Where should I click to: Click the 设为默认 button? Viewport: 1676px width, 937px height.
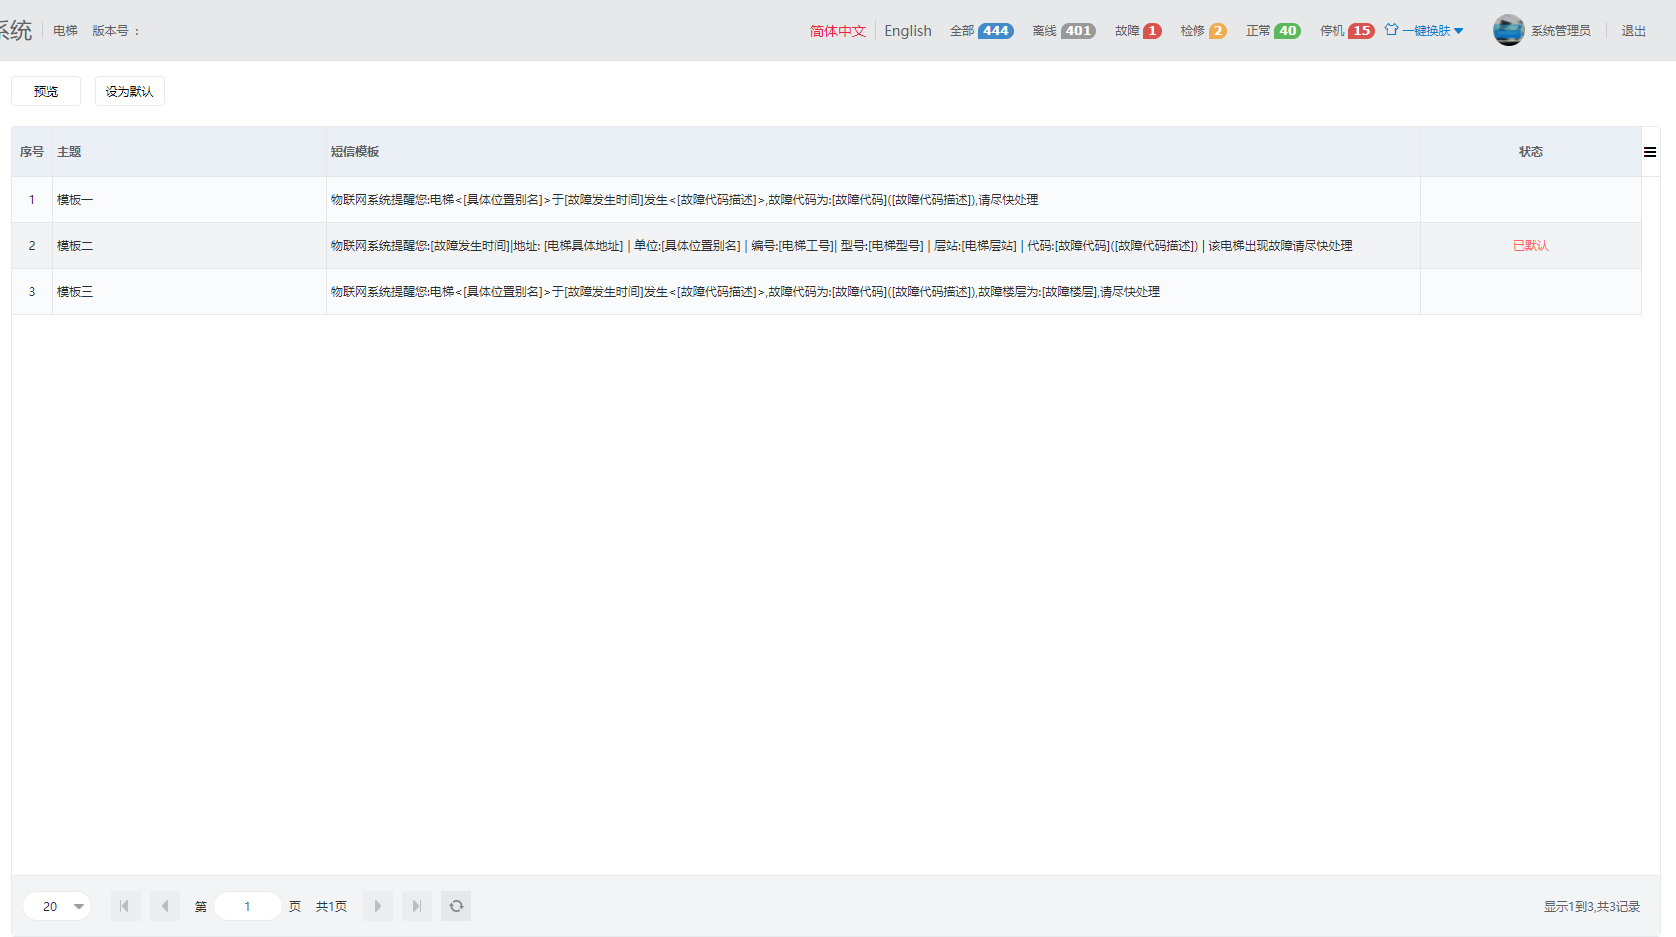[130, 91]
